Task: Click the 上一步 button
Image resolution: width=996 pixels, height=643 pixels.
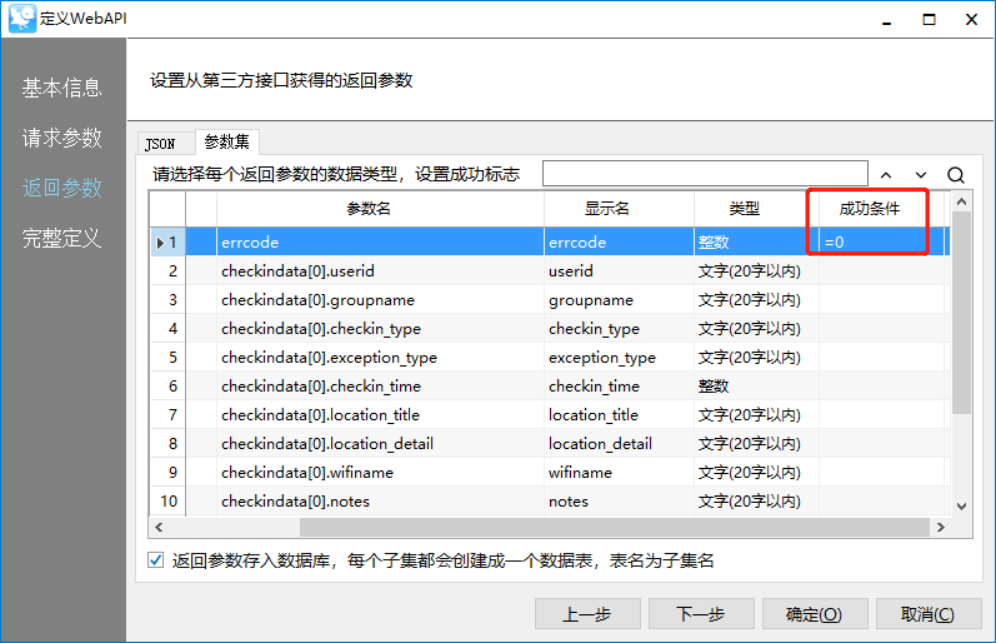Action: point(586,614)
